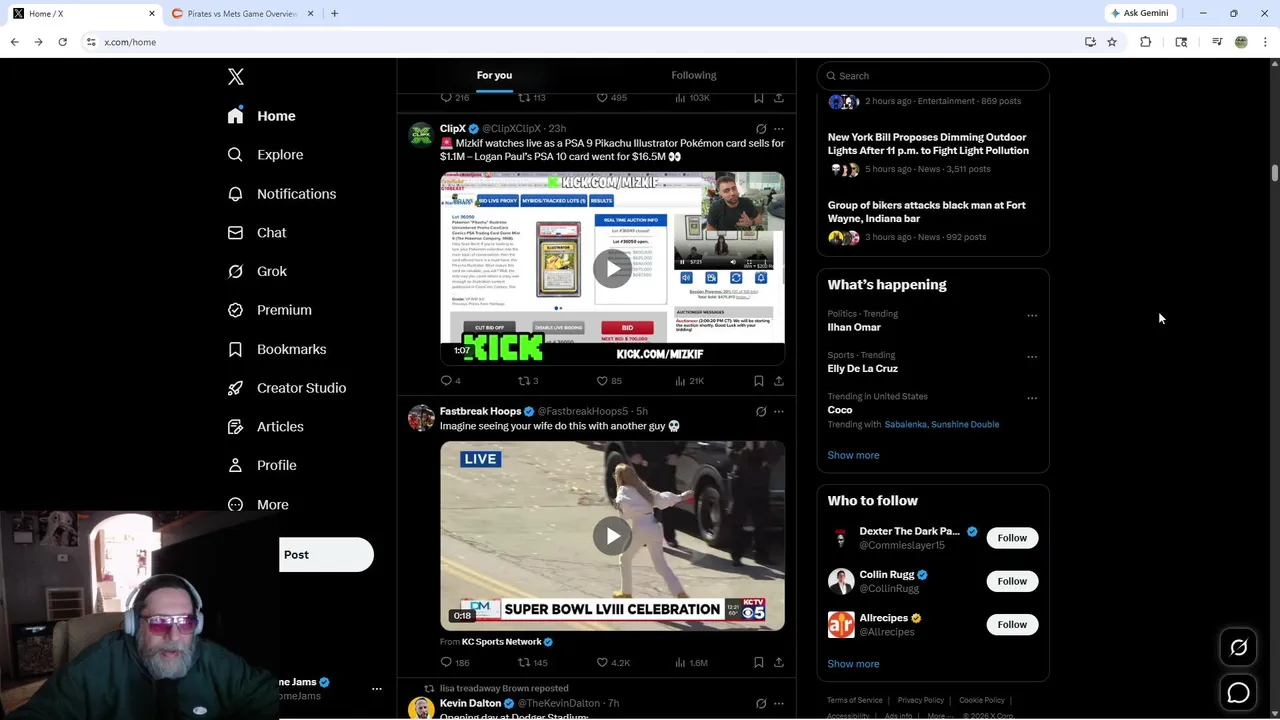The image size is (1280, 720).
Task: Open more options for Coco trend
Action: tap(1032, 398)
